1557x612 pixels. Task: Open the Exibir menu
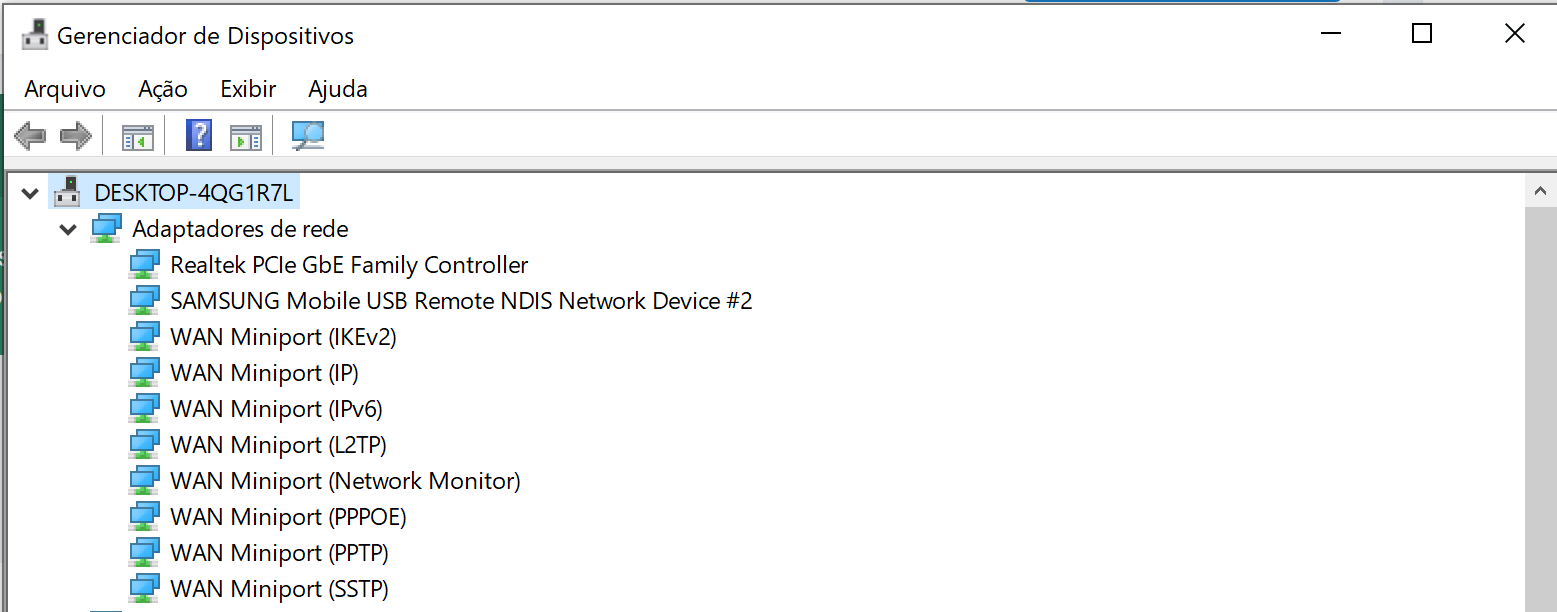pos(248,89)
